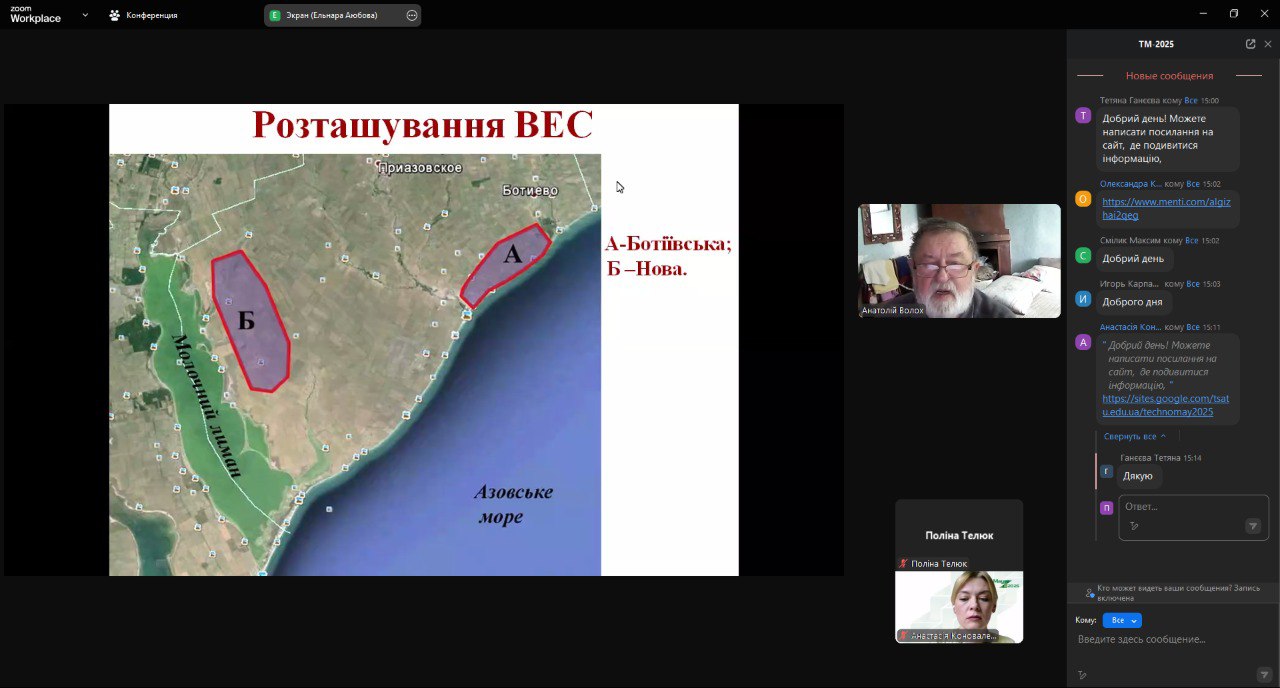Click Смілик Максим avatar C
The image size is (1280, 688).
(x=1083, y=255)
